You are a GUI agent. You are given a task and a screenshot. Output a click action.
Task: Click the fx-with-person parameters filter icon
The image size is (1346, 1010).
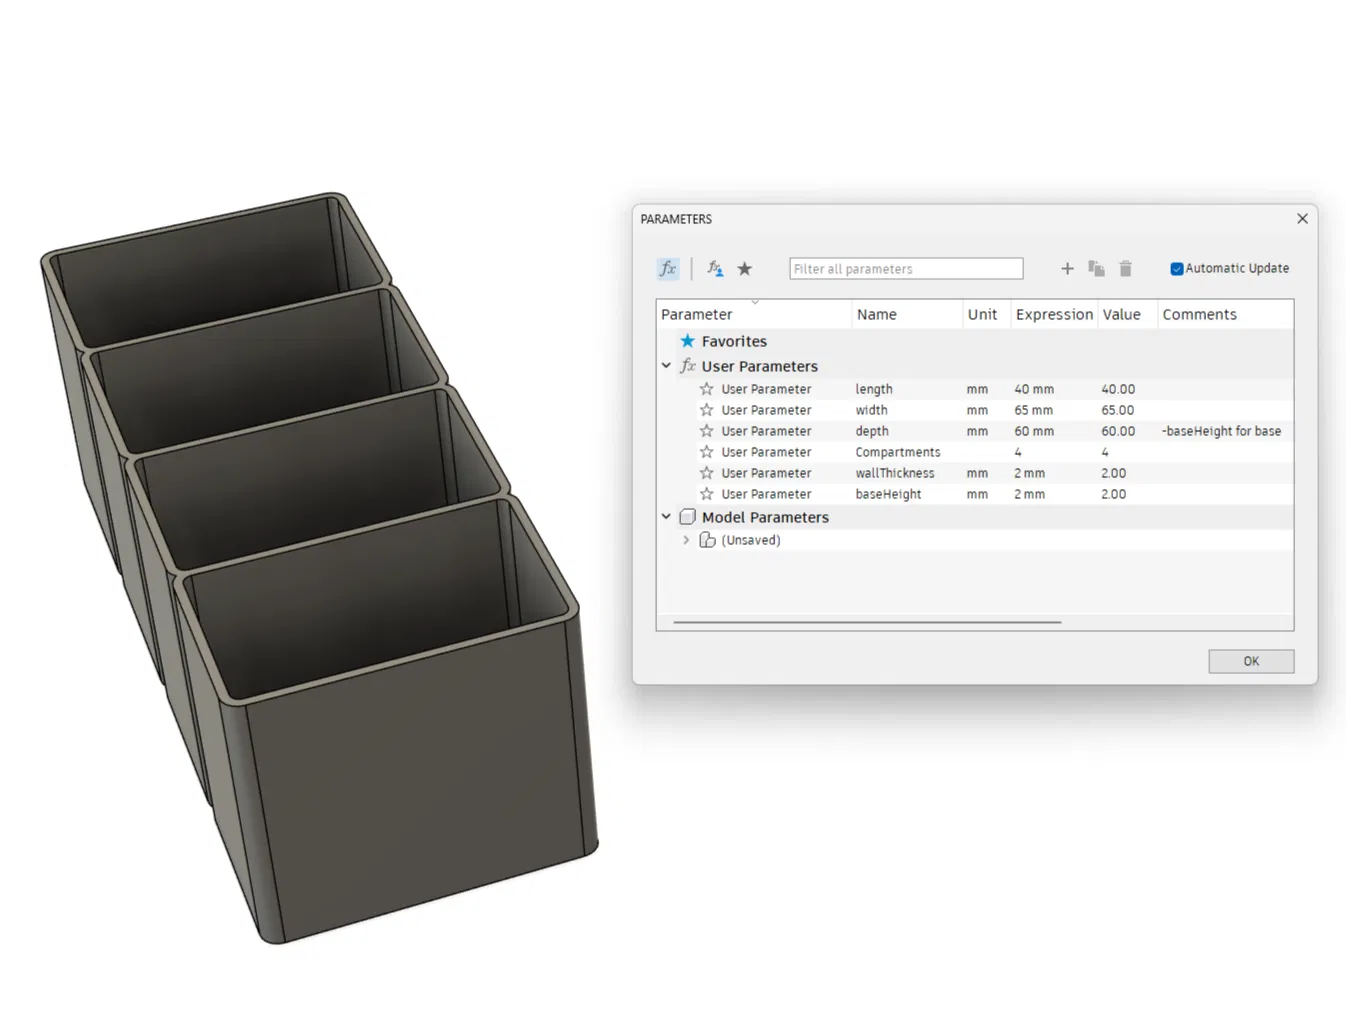[x=715, y=268]
